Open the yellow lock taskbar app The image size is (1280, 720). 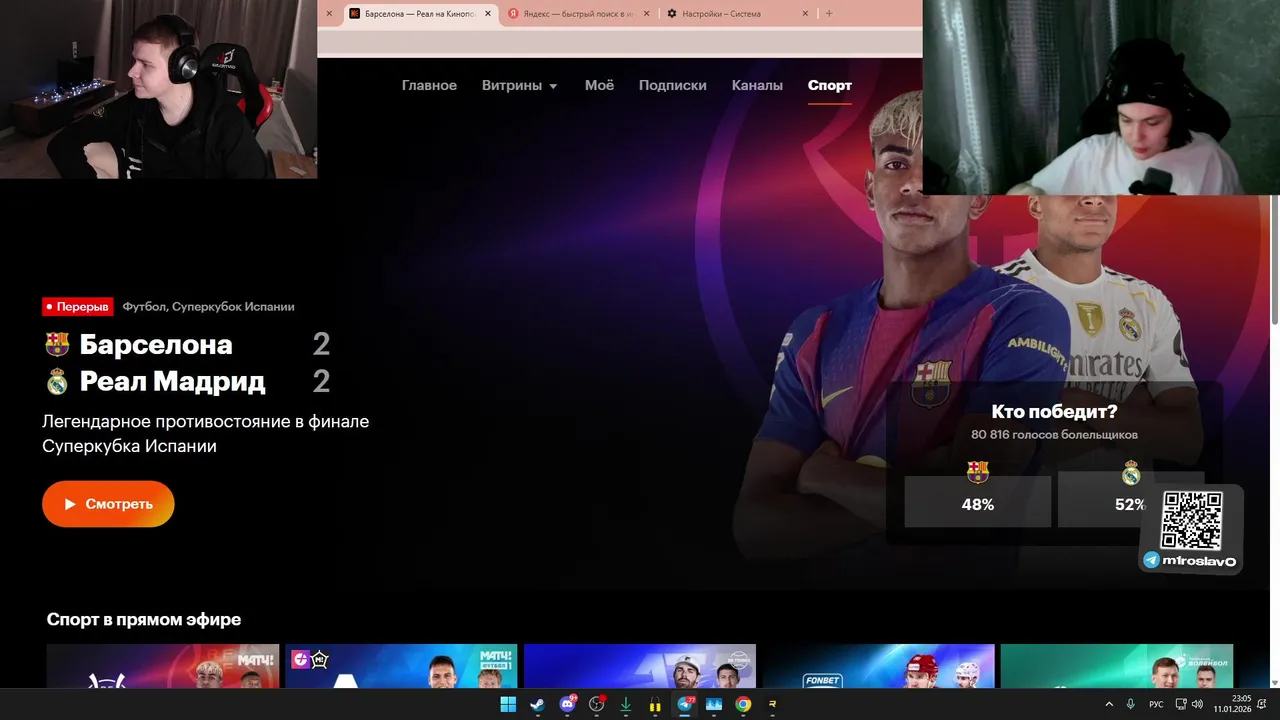coord(655,704)
